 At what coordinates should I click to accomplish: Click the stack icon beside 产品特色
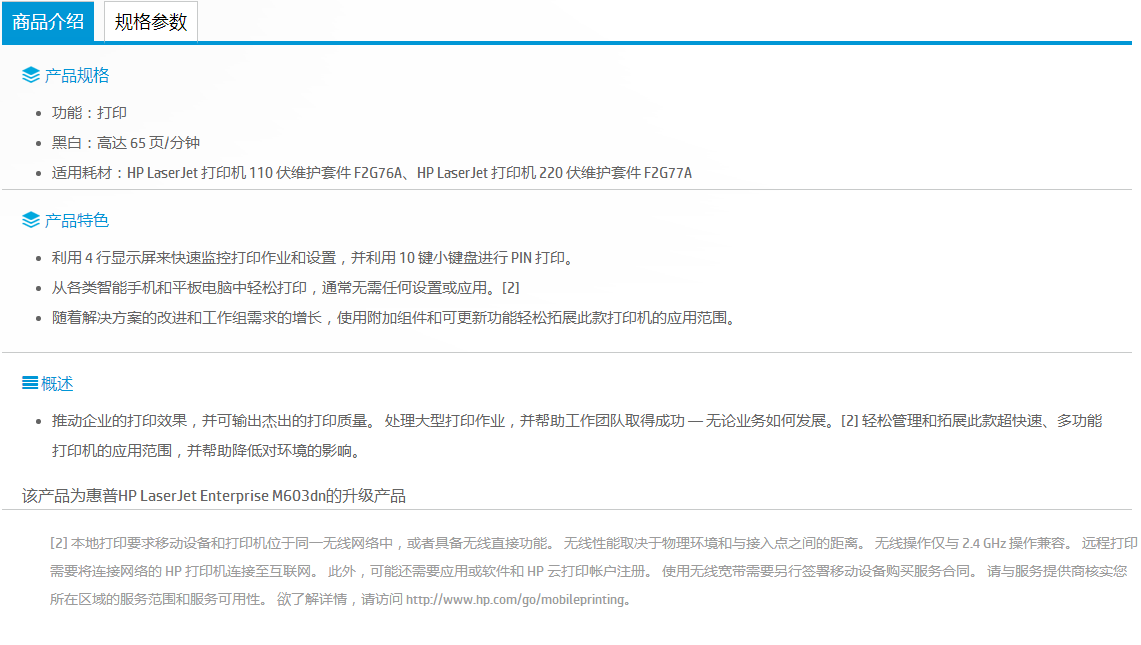coord(31,220)
